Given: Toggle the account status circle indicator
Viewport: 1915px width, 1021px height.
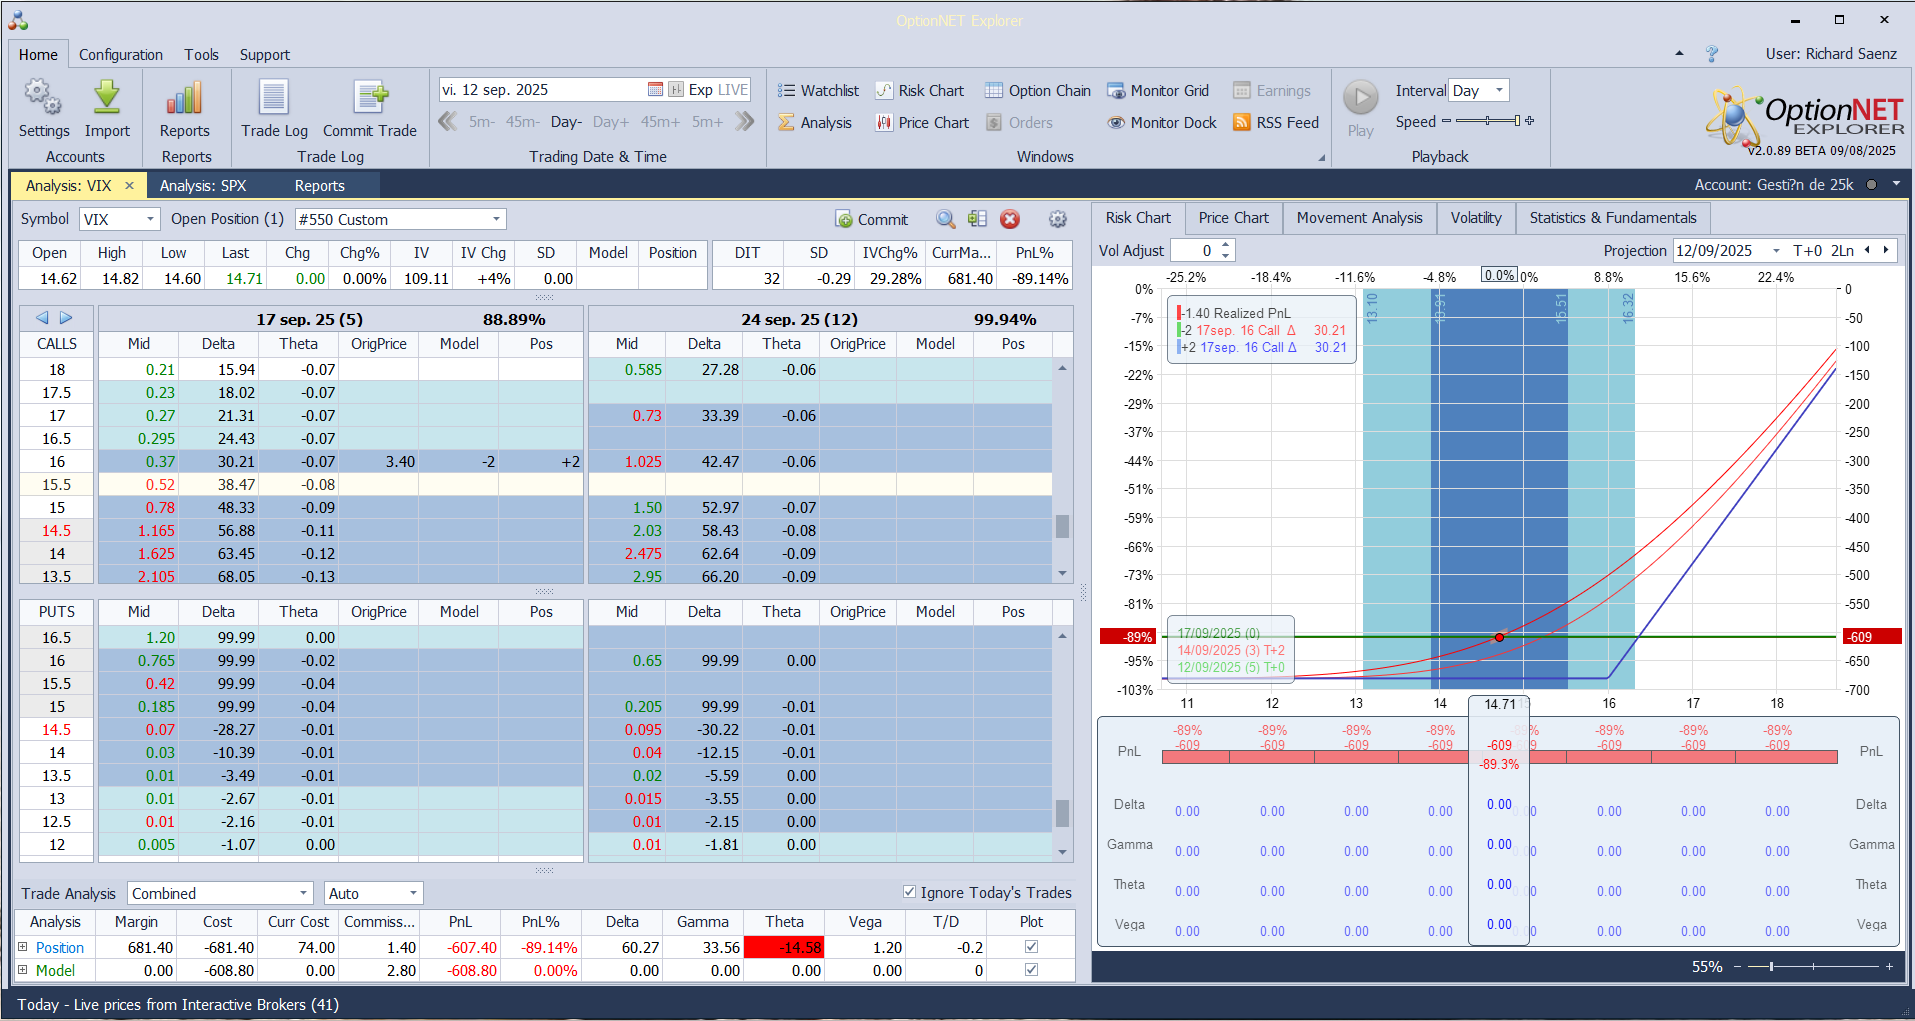Looking at the screenshot, I should pos(1871,185).
